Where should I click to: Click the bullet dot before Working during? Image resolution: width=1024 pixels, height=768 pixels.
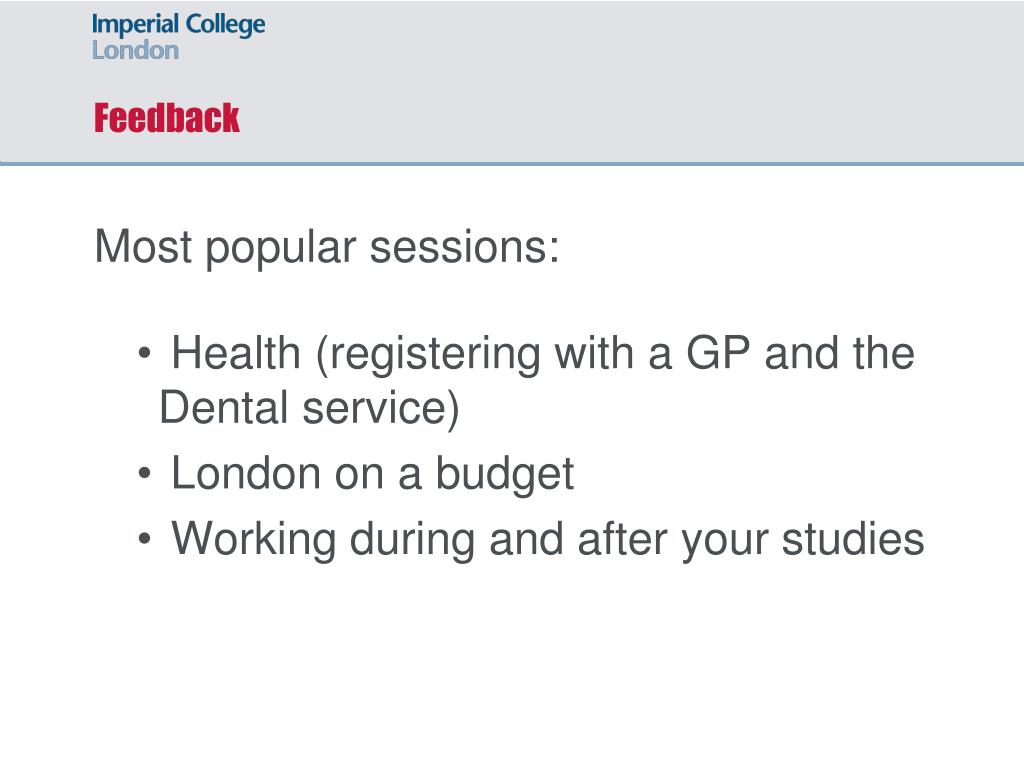pyautogui.click(x=145, y=539)
